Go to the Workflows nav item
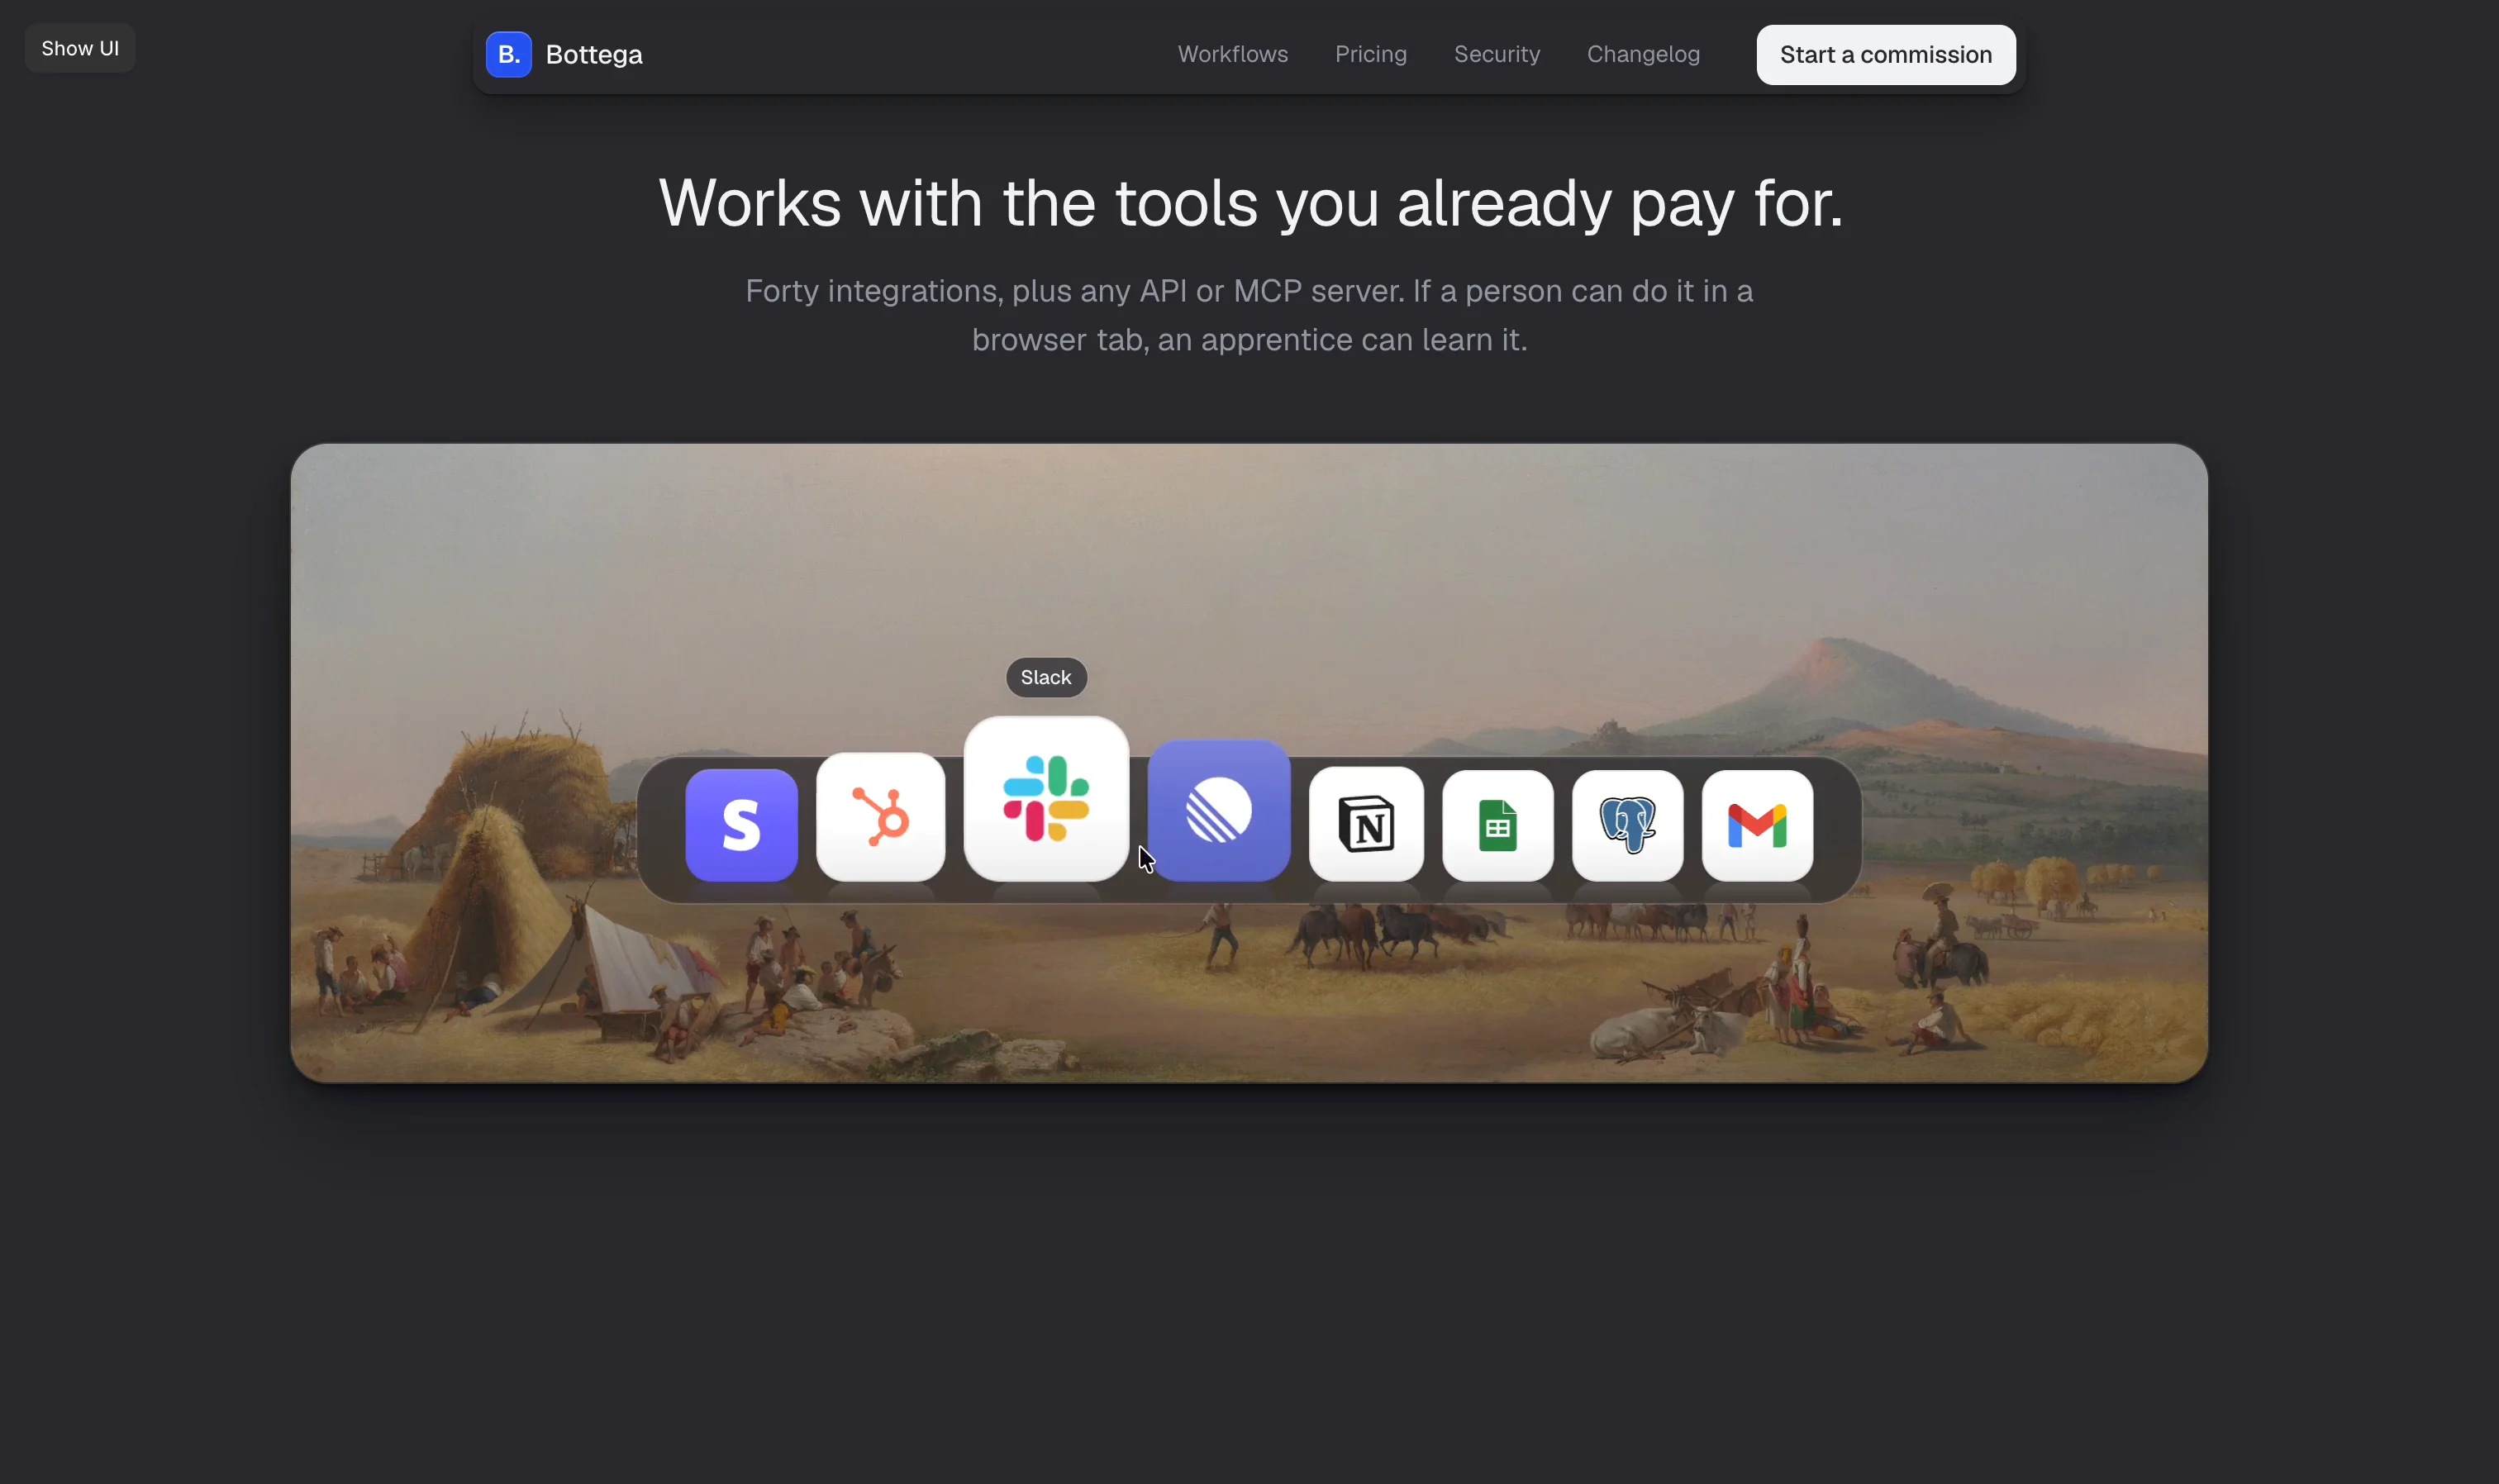The height and width of the screenshot is (1484, 2499). (1232, 55)
